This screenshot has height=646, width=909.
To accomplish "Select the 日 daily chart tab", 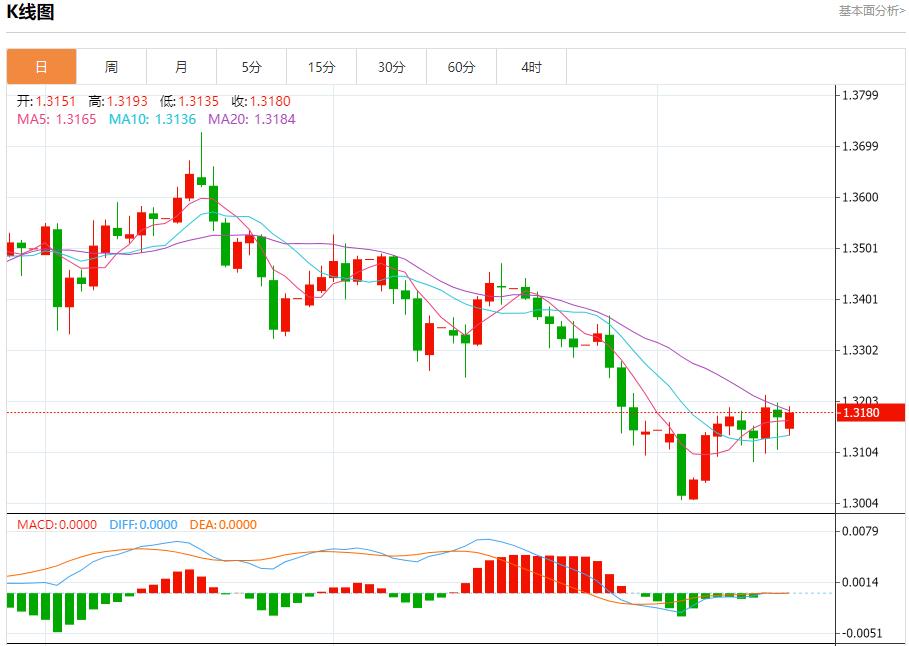I will (x=41, y=67).
